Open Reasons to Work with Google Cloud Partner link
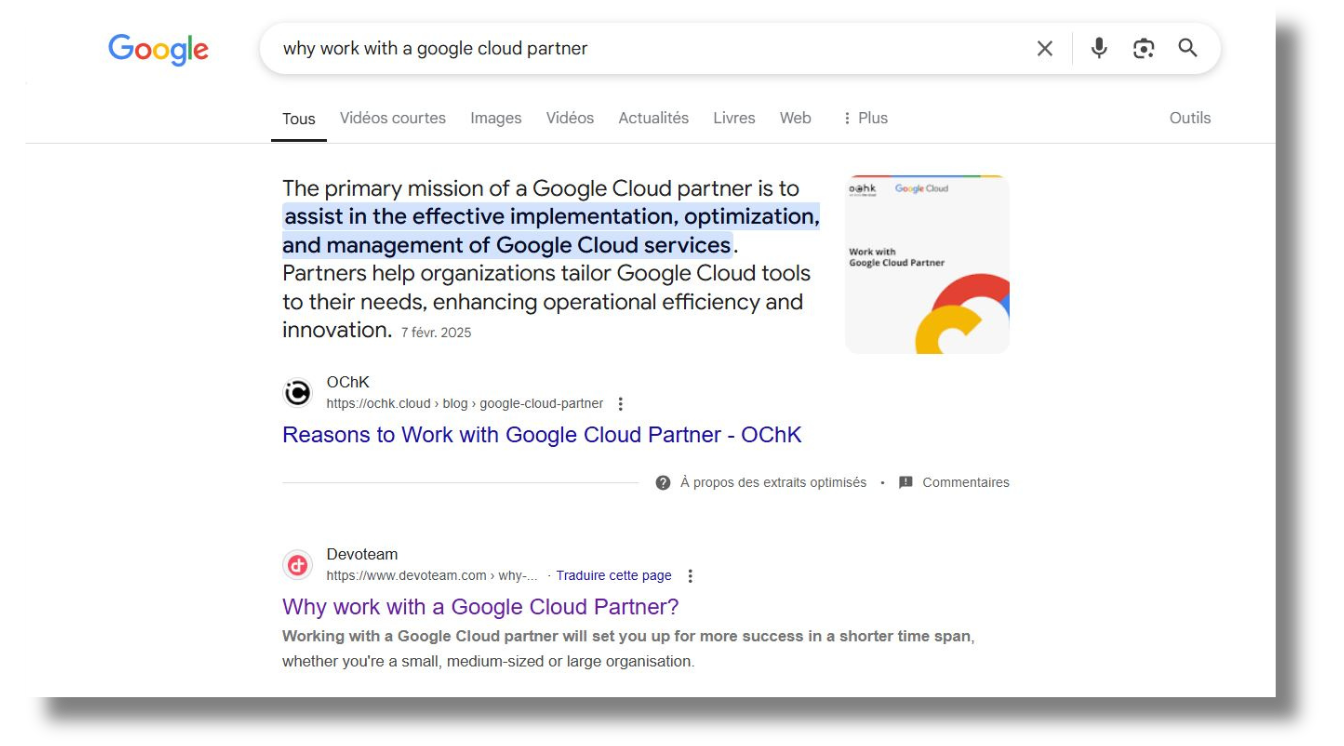This screenshot has height=746, width=1344. 542,435
